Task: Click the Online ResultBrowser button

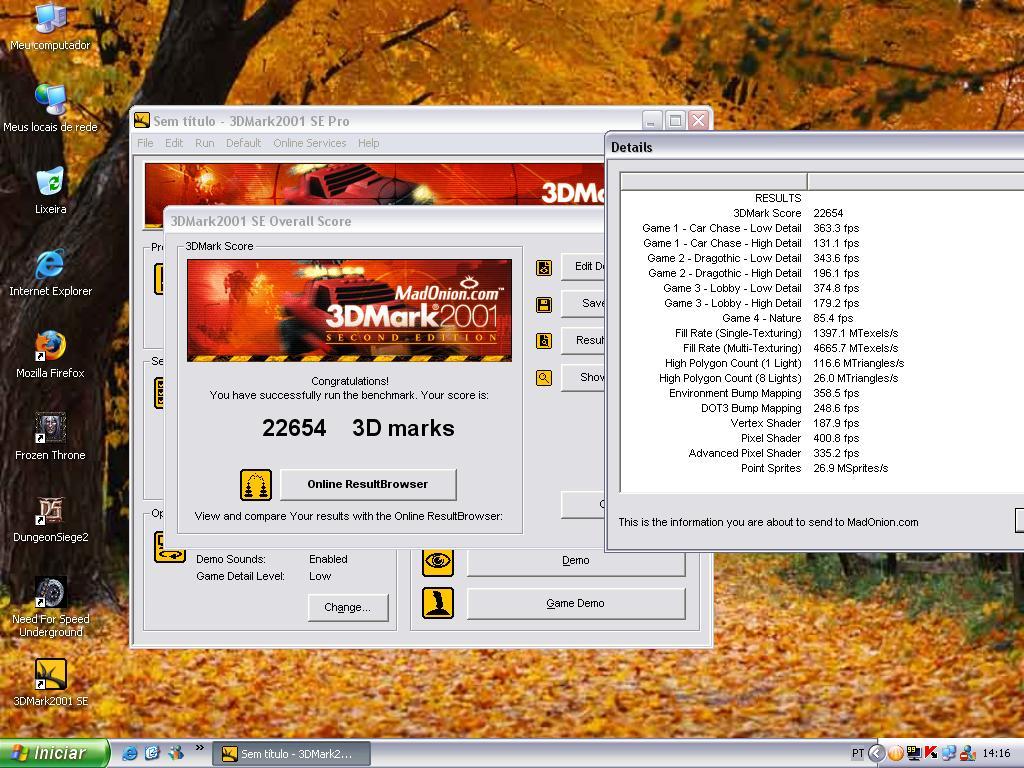Action: coord(368,485)
